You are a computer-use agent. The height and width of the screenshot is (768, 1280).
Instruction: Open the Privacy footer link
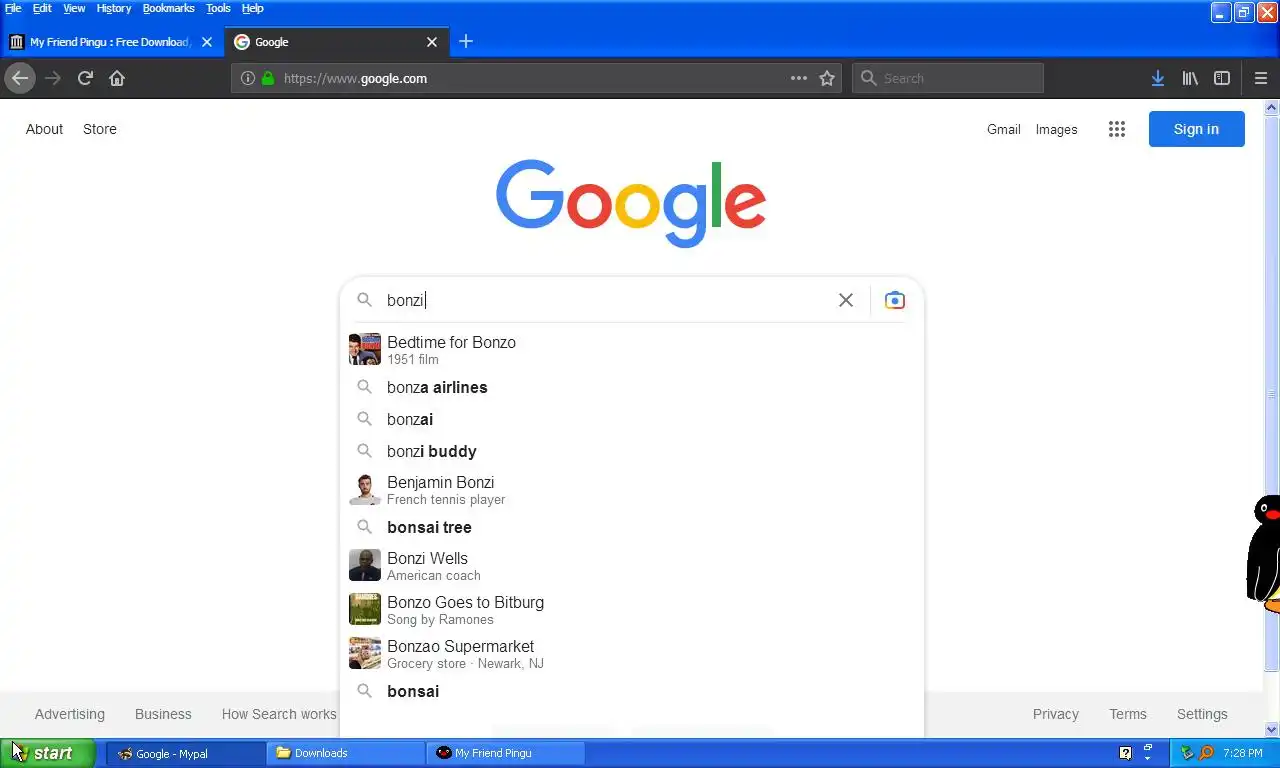click(x=1056, y=714)
